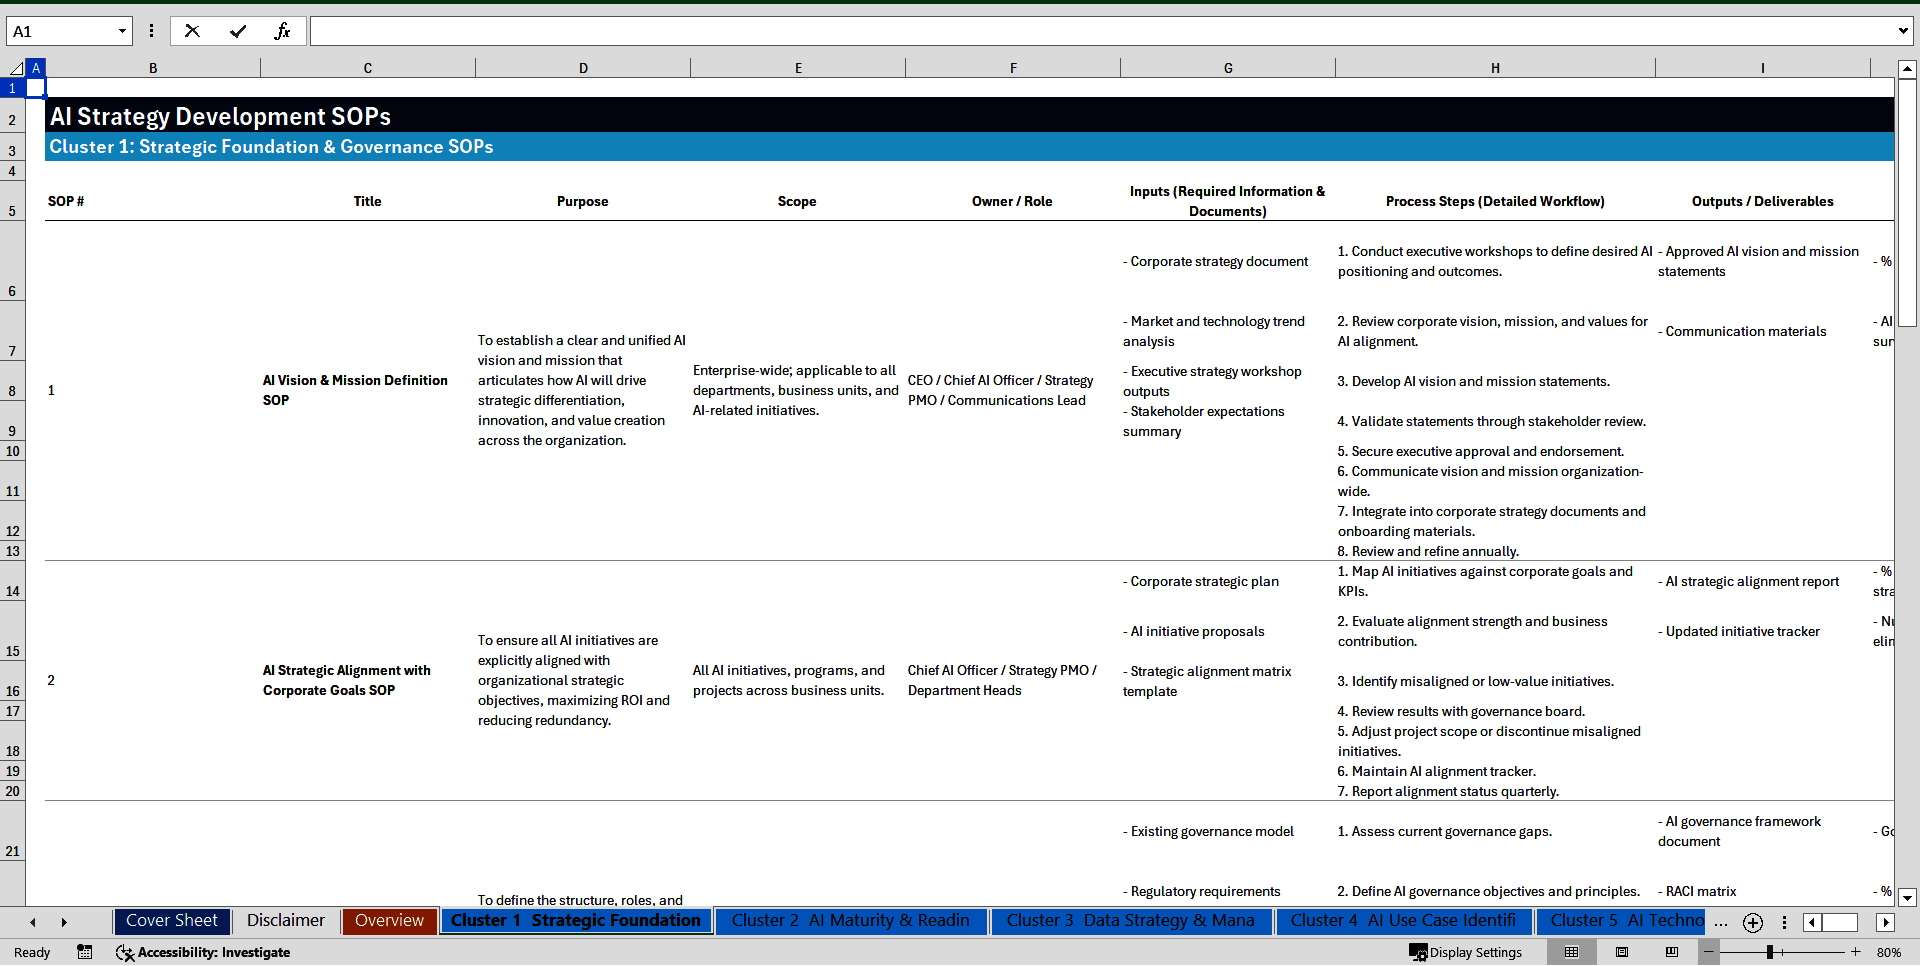Screen dimensions: 1920x966
Task: Open the Name Box dropdown
Action: click(122, 30)
